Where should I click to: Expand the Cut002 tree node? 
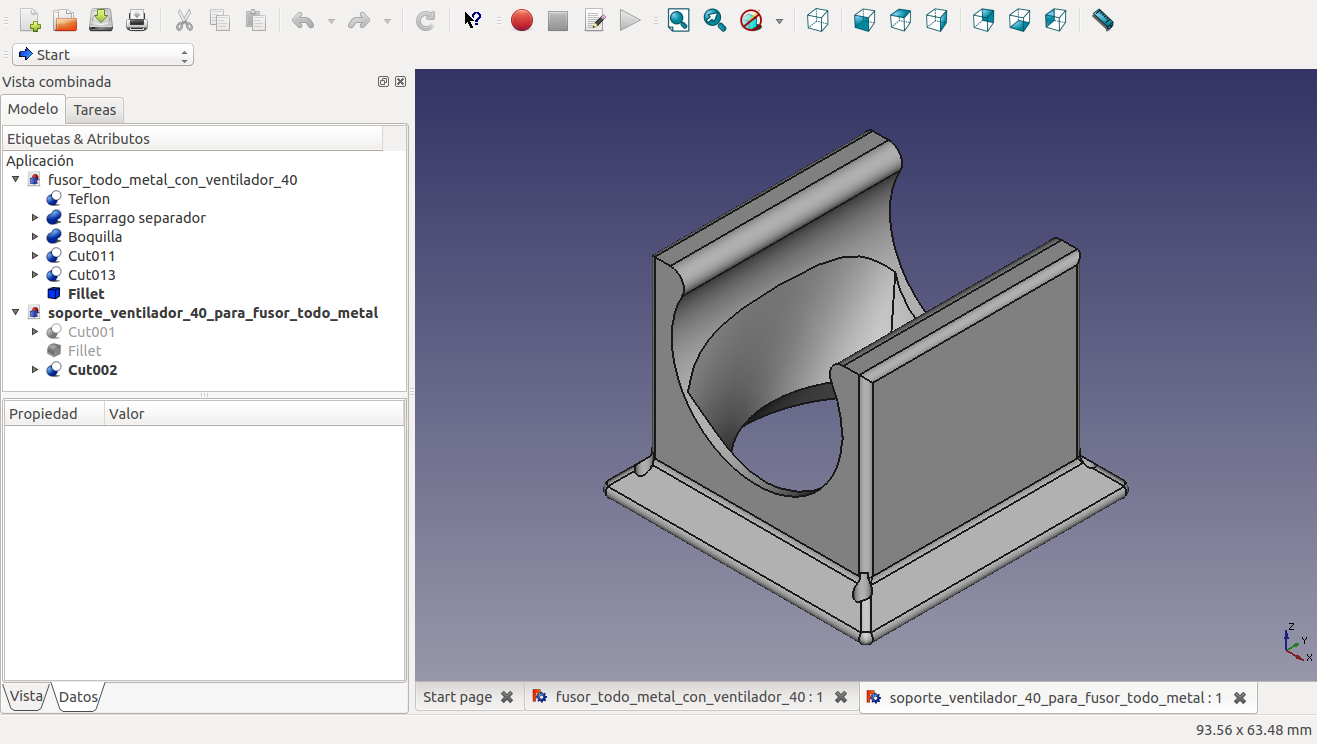[35, 370]
